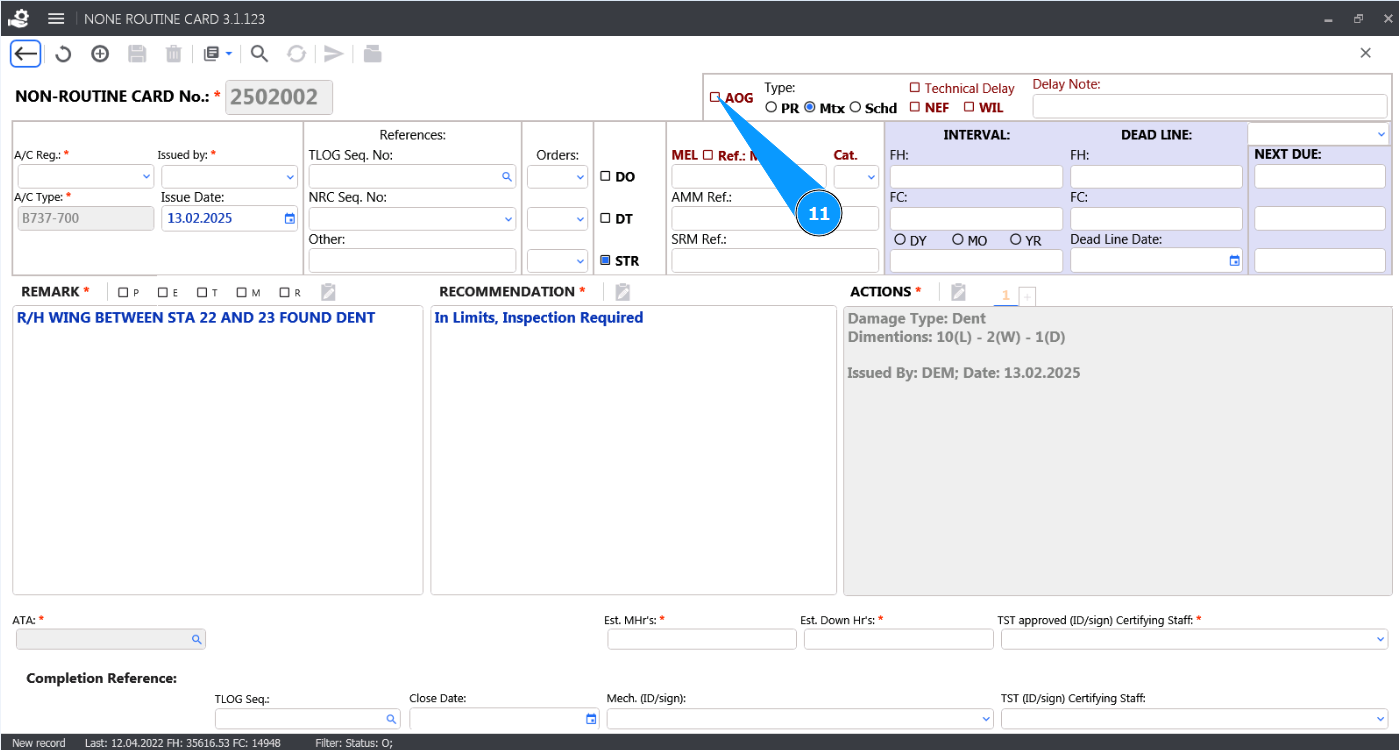This screenshot has height=750, width=1399.
Task: Open calendar picker for Issue Date
Action: pos(290,218)
